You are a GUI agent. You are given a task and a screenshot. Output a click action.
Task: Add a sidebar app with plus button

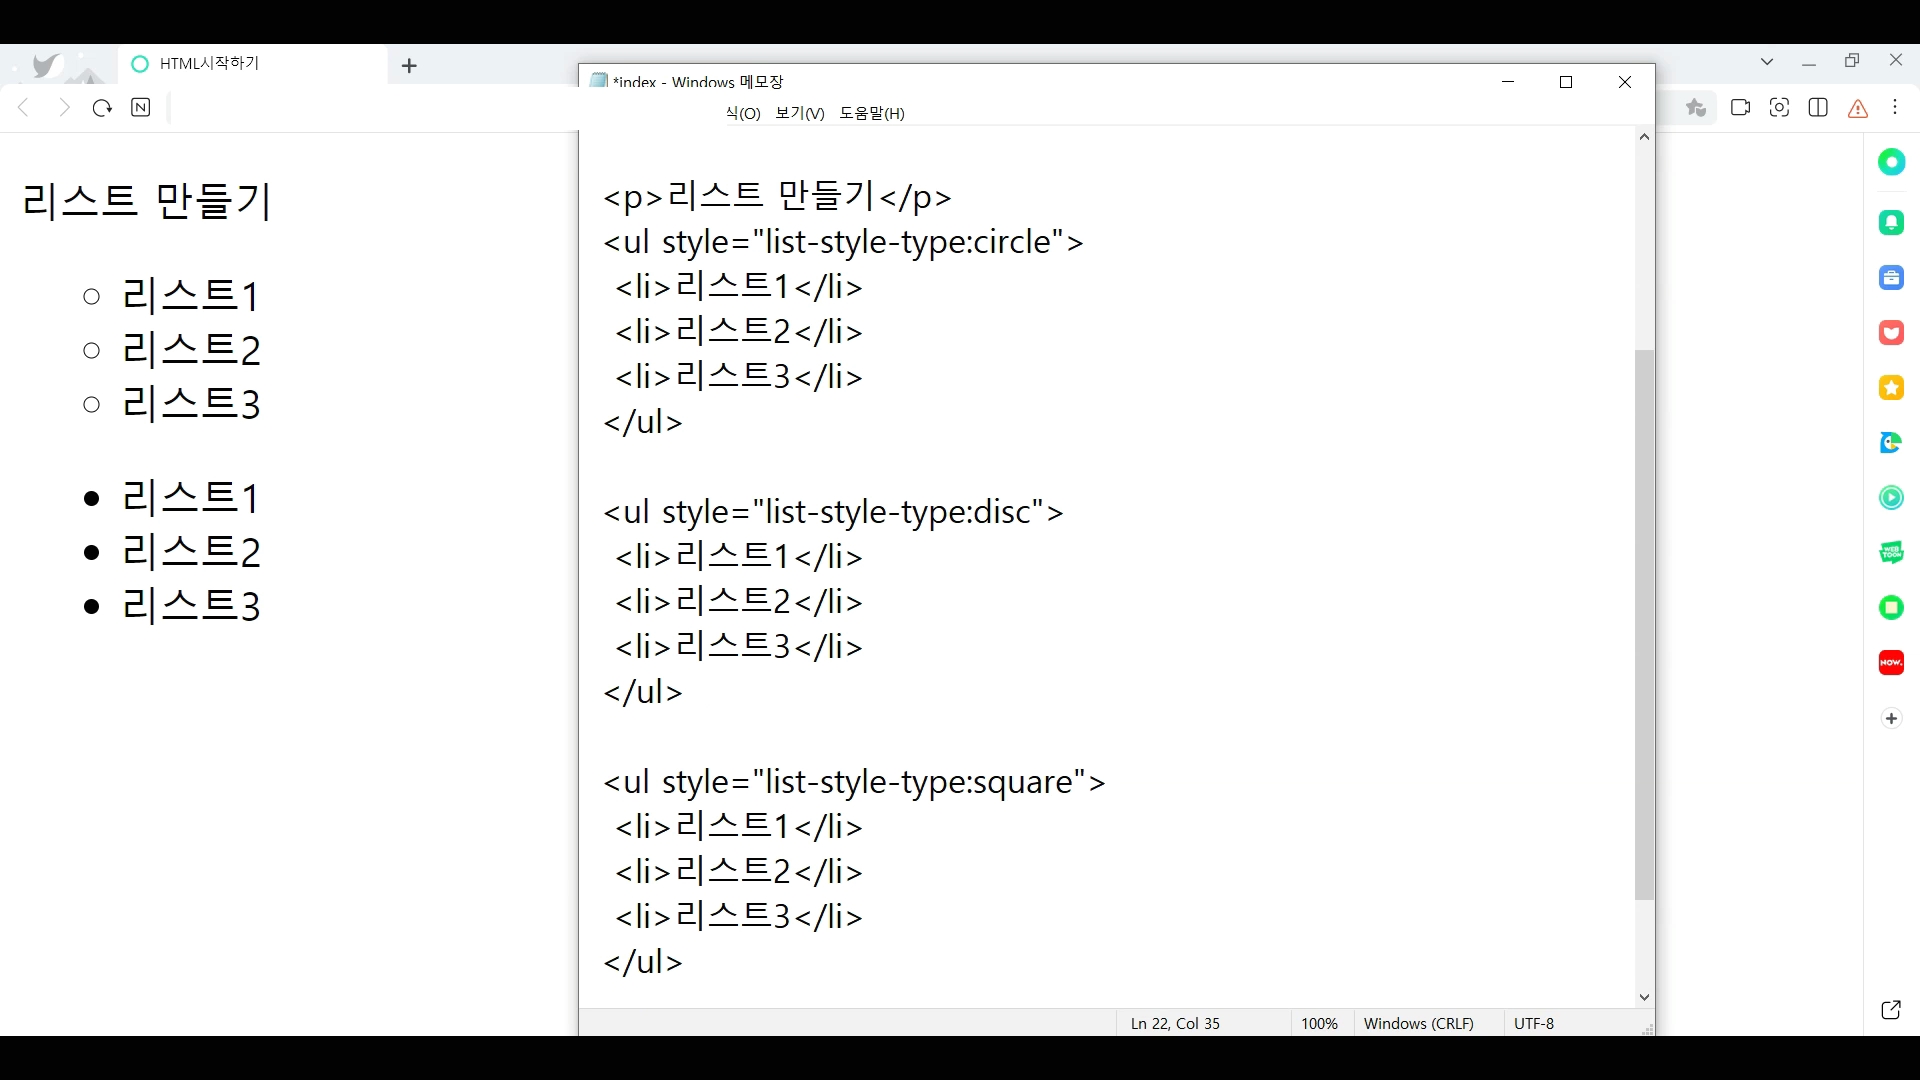[1891, 719]
